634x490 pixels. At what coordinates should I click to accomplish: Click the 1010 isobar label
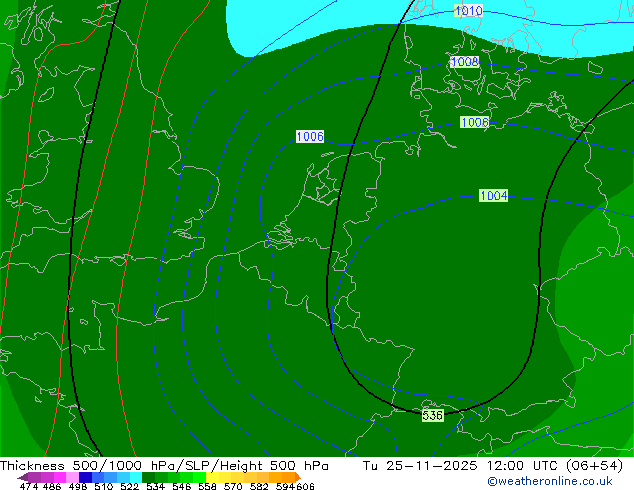pos(468,11)
